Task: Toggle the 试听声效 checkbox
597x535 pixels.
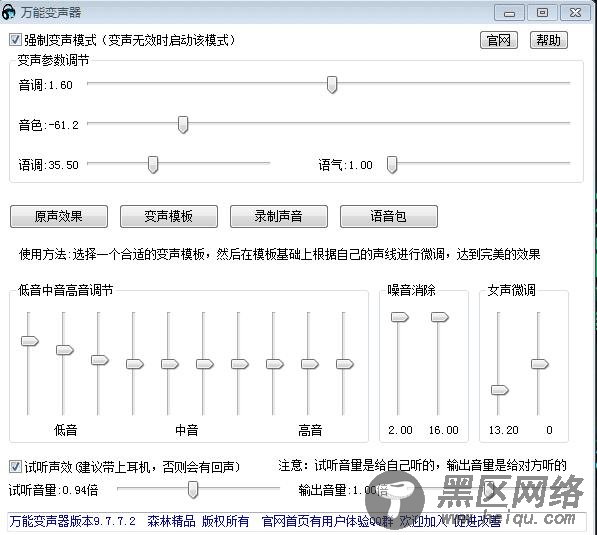Action: point(15,466)
